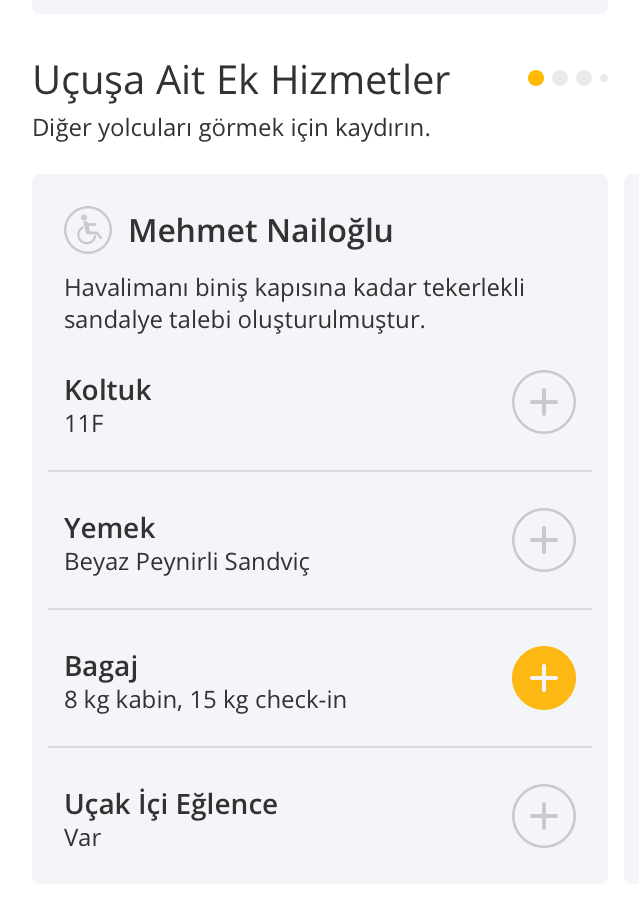Select the 8 kg kabin baggage detail
Screen dimensions: 639x904
(205, 700)
